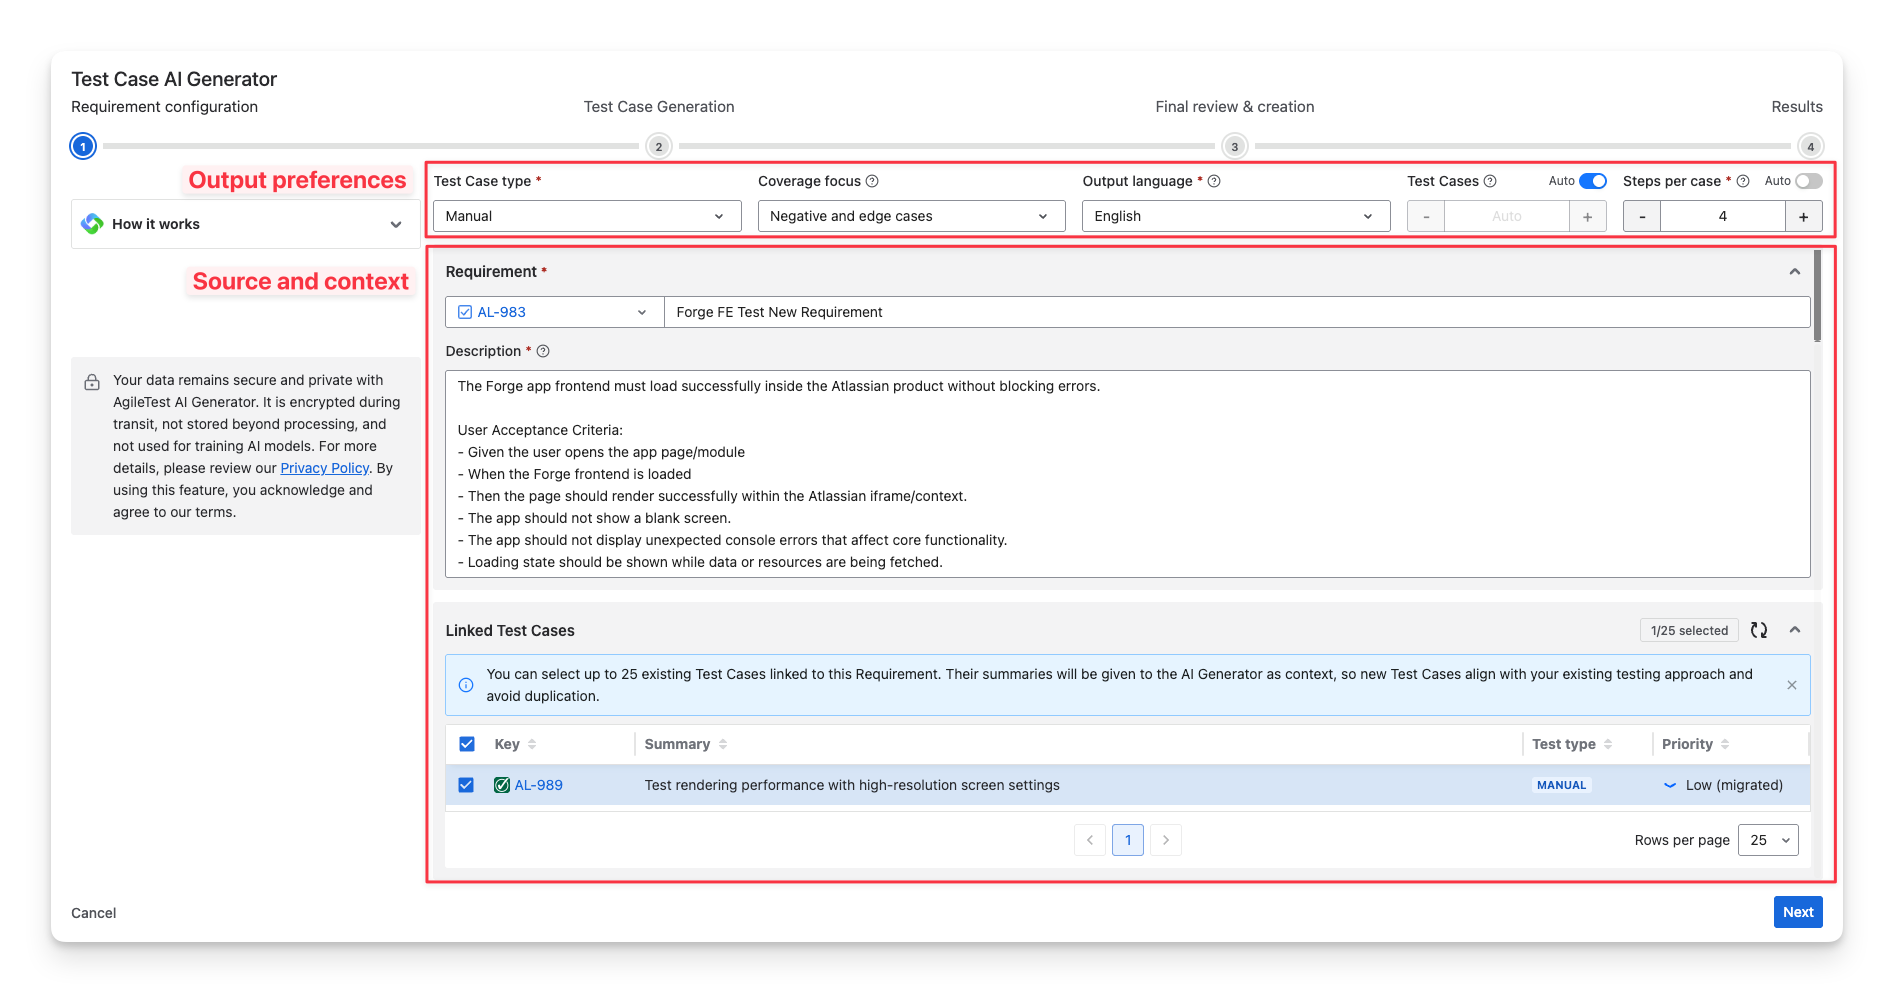Viewport: 1894px width, 993px height.
Task: Expand the How it works section
Action: click(246, 224)
